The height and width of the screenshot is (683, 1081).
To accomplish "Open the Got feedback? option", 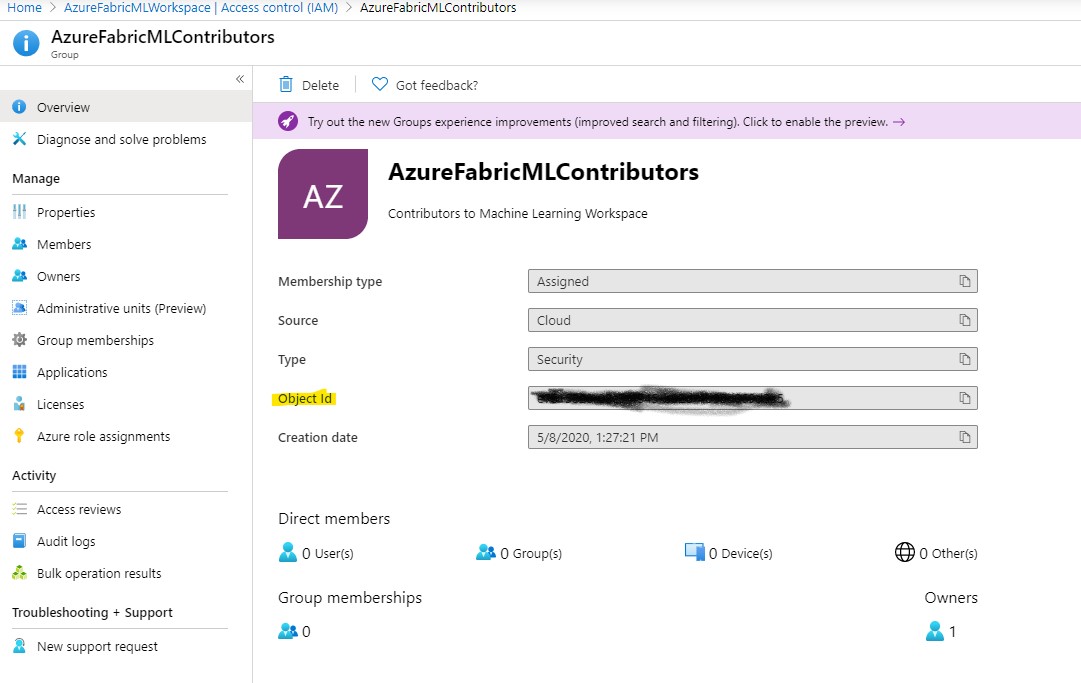I will pyautogui.click(x=424, y=85).
